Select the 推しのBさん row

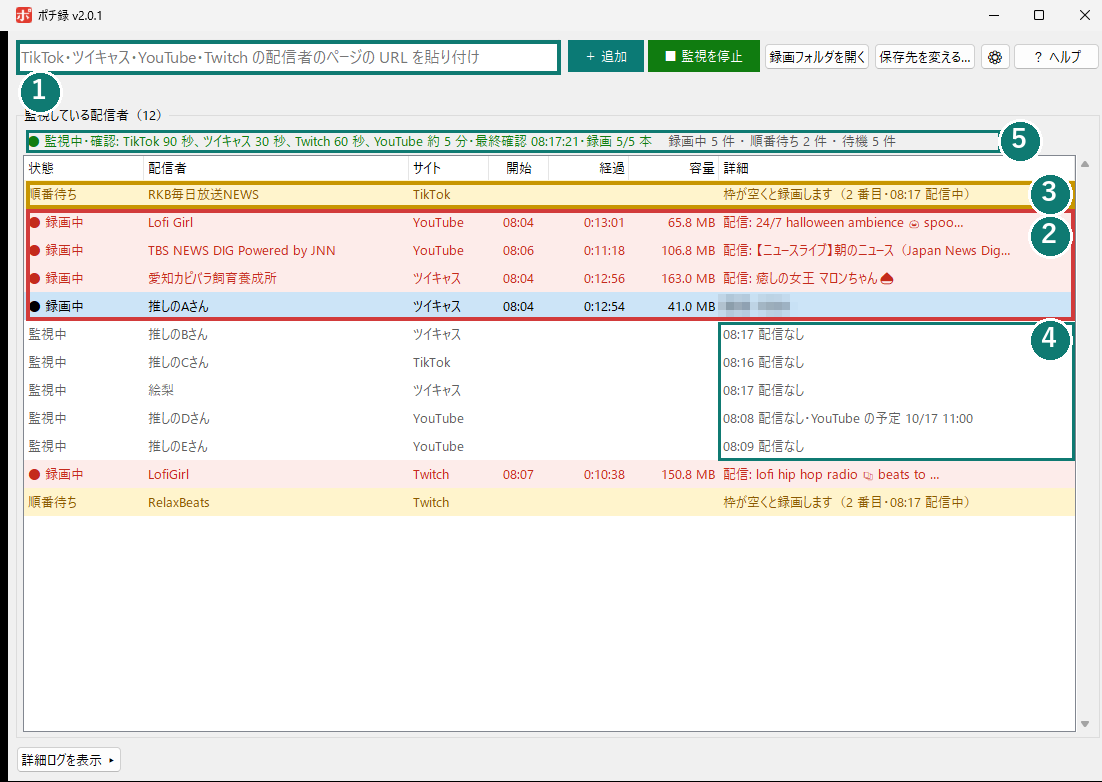coord(550,334)
